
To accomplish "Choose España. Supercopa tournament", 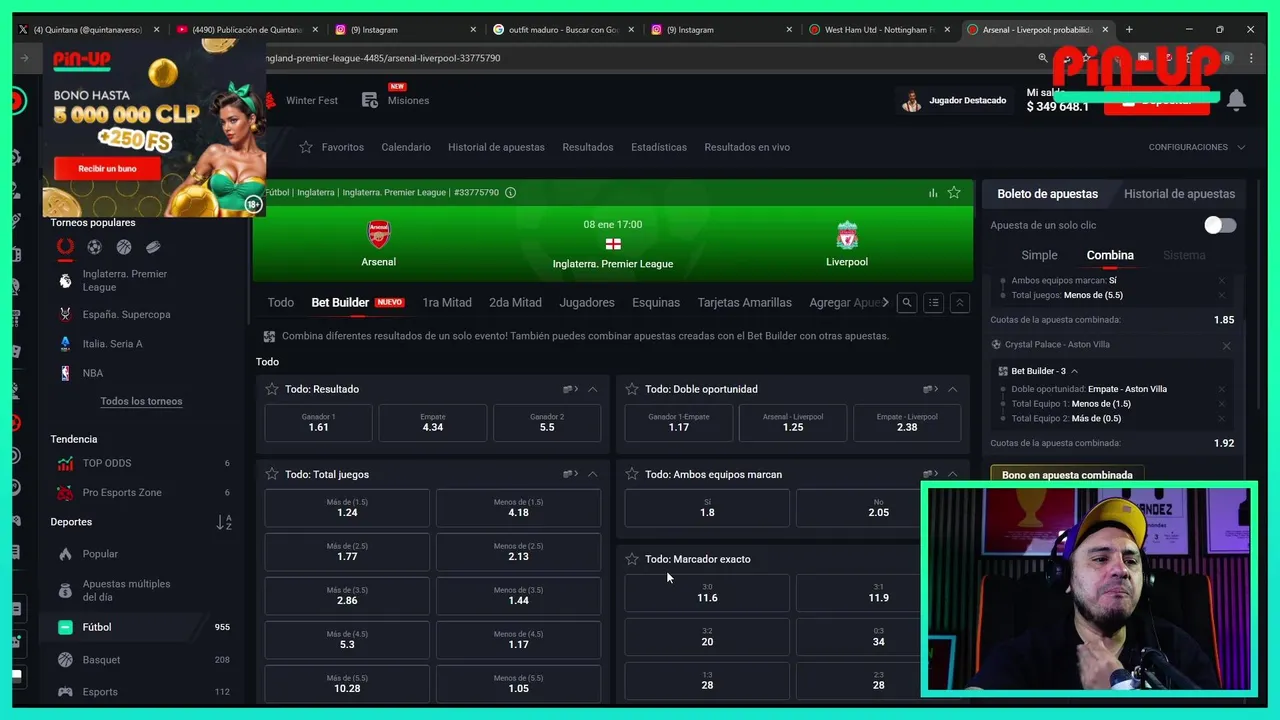I will click(x=143, y=314).
